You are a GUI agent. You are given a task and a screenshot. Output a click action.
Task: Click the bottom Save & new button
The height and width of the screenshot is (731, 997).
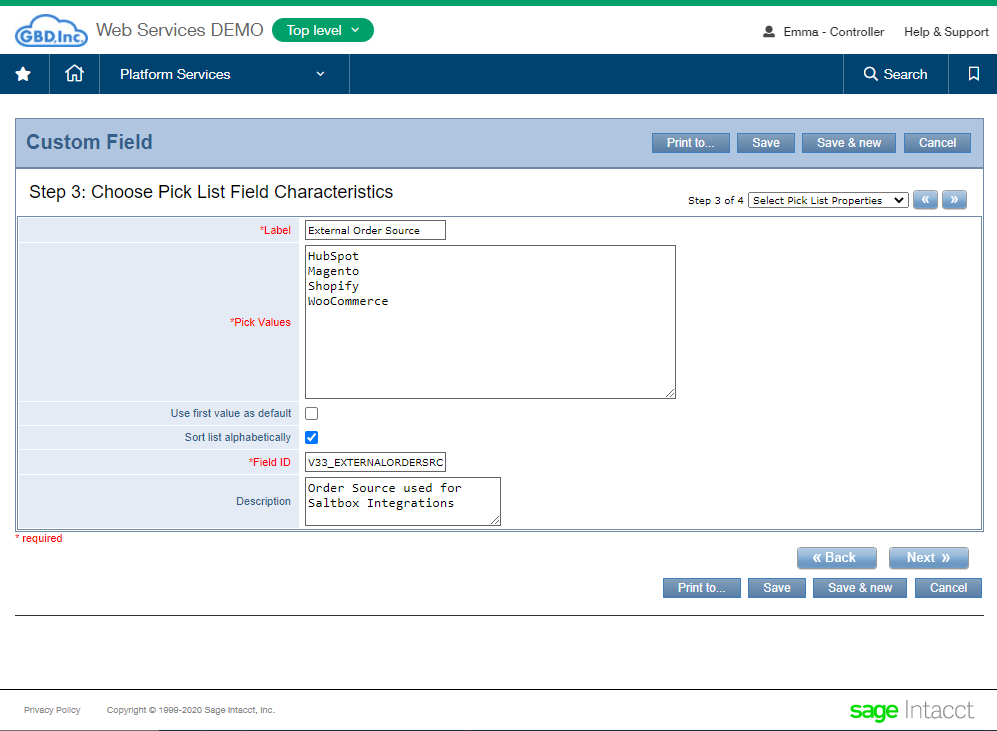[x=860, y=588]
